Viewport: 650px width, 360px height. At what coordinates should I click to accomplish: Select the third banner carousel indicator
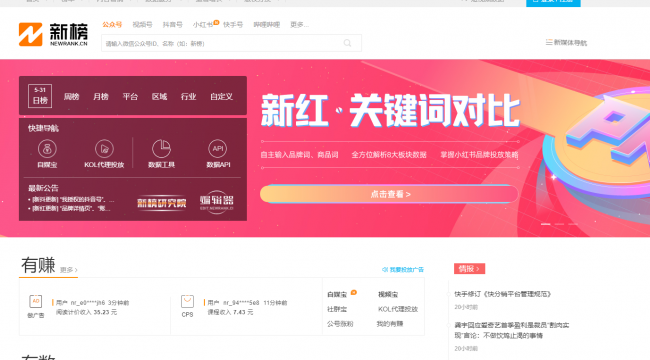point(573,224)
